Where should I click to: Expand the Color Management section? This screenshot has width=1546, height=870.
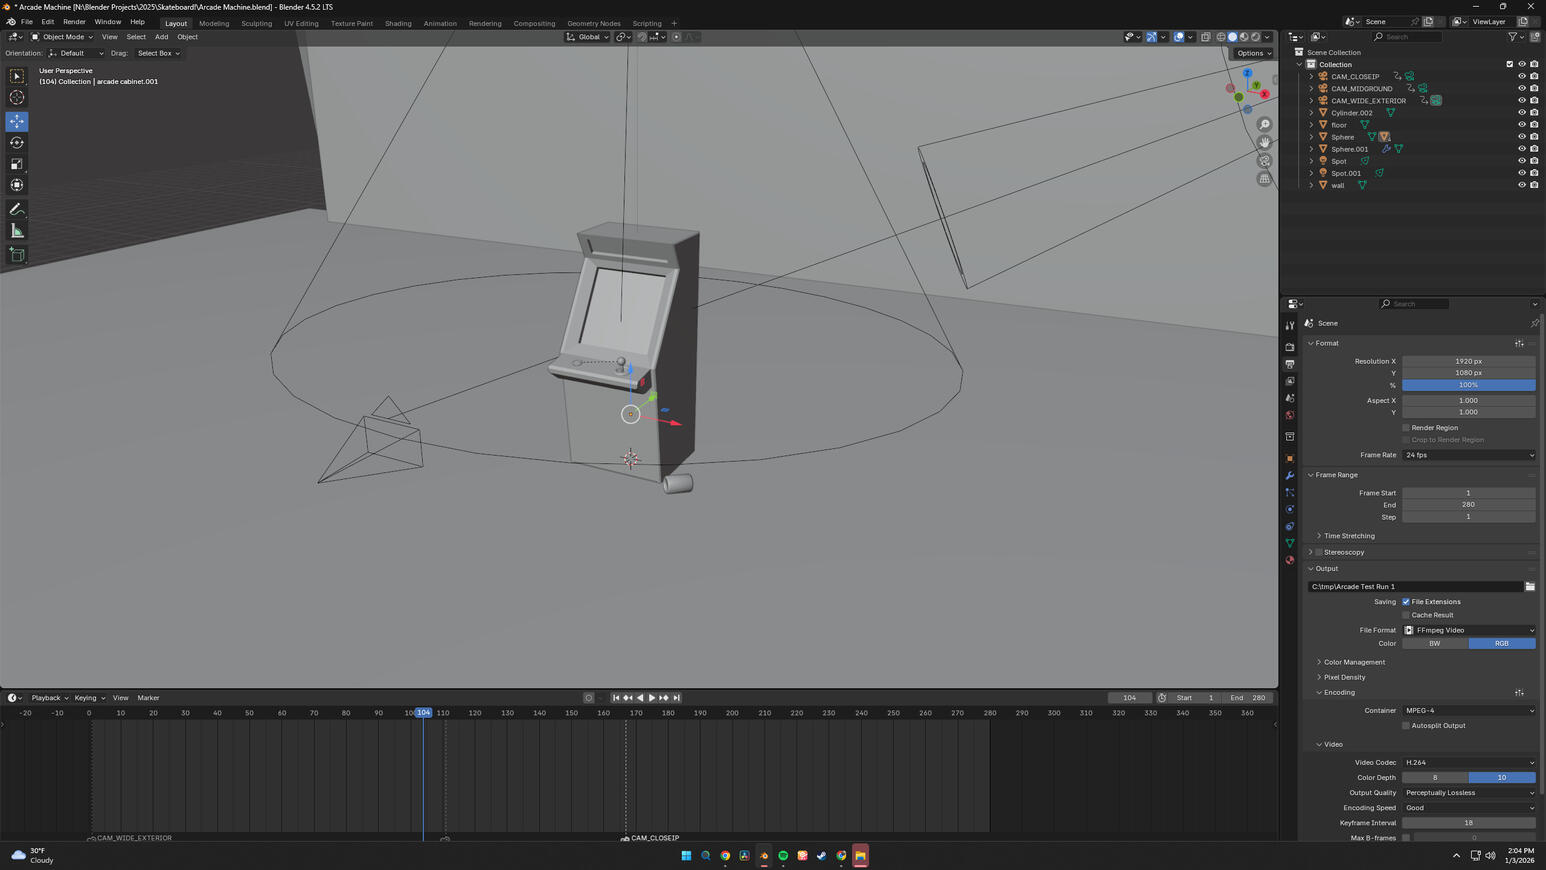(1353, 662)
